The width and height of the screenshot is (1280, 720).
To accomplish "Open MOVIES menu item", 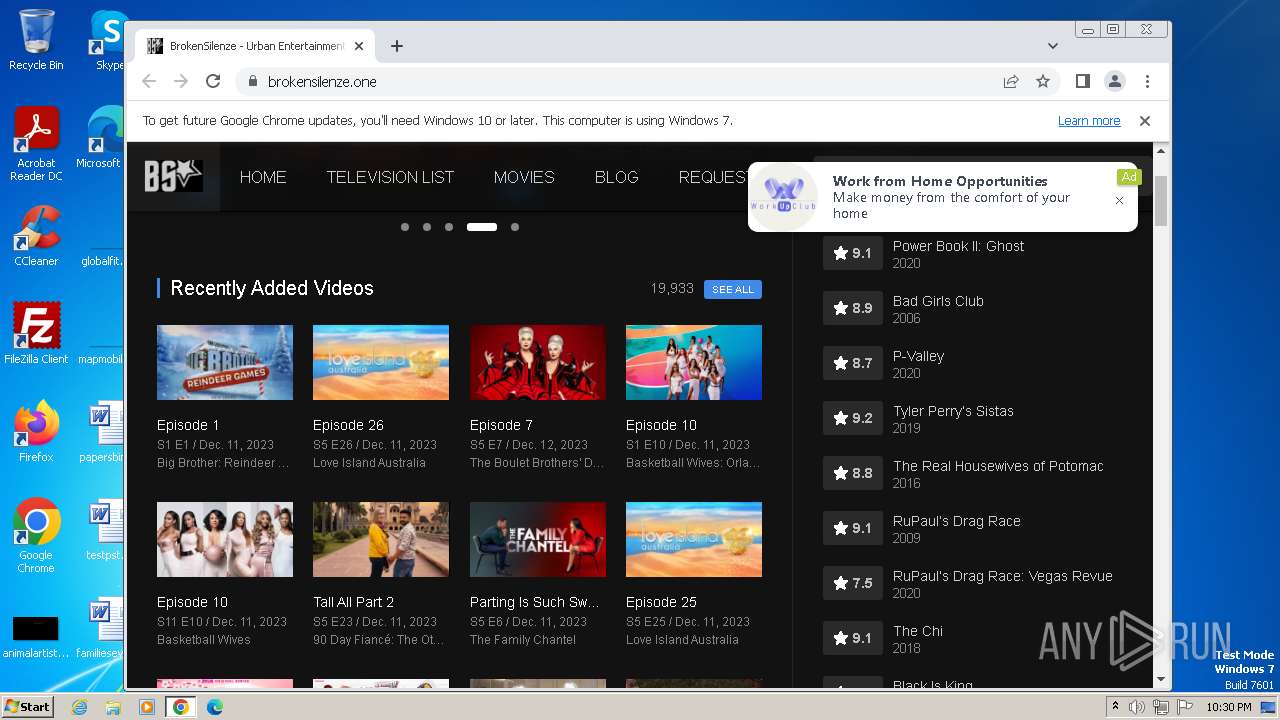I will (524, 177).
